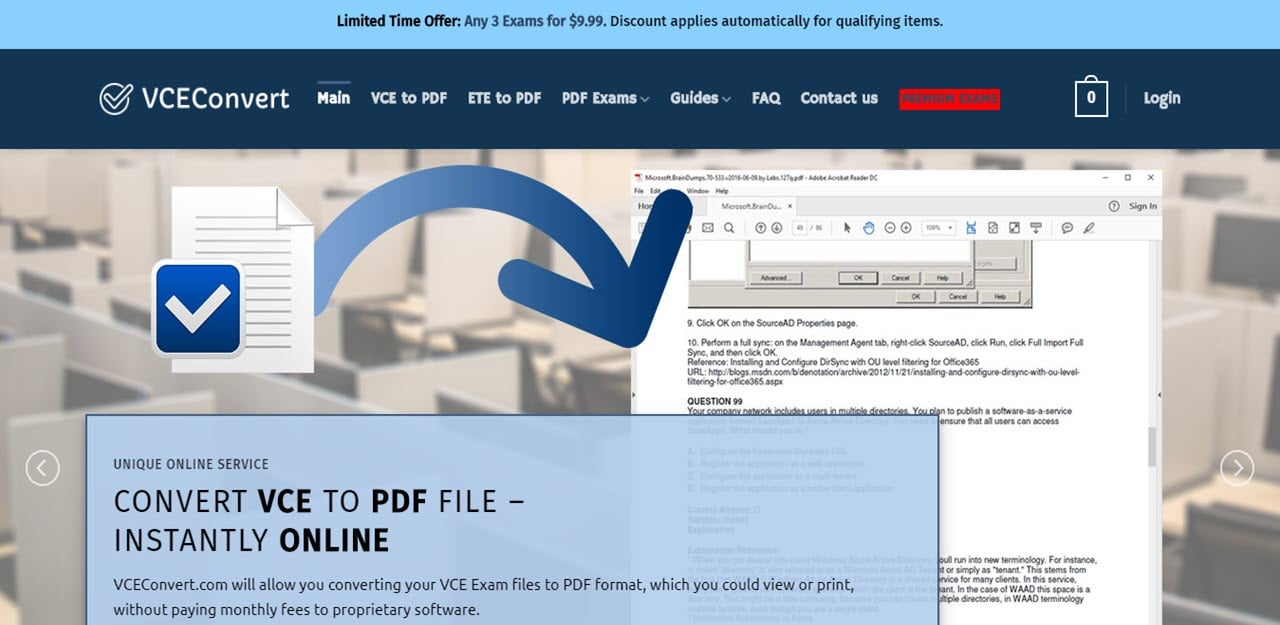The image size is (1280, 625).
Task: Click the VCEConvert brand name text
Action: (x=215, y=98)
